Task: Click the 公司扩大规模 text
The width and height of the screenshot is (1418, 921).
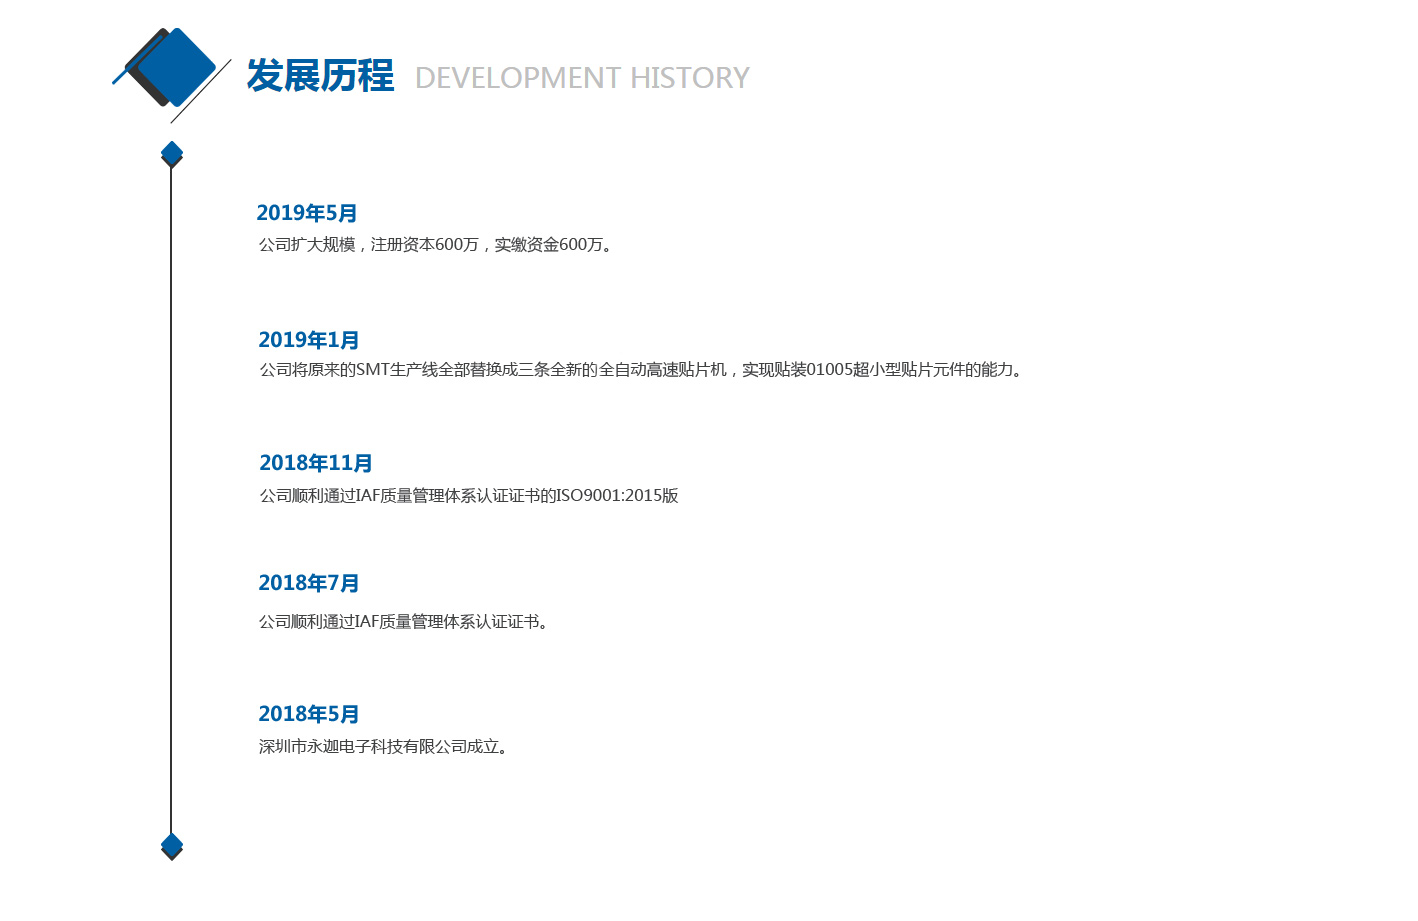Action: pyautogui.click(x=306, y=245)
